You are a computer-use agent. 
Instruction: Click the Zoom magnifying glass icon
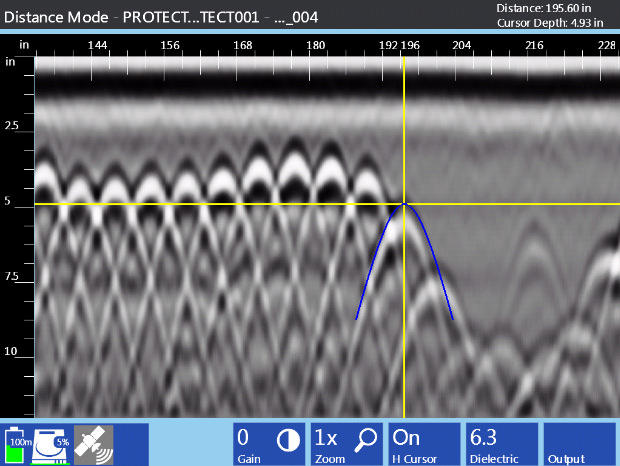pos(366,438)
